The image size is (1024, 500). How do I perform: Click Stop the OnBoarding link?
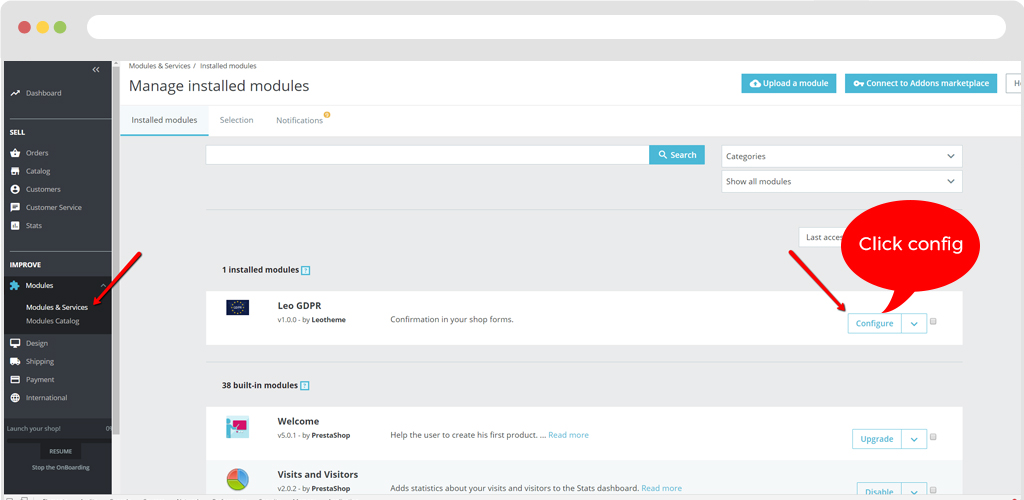coord(61,467)
